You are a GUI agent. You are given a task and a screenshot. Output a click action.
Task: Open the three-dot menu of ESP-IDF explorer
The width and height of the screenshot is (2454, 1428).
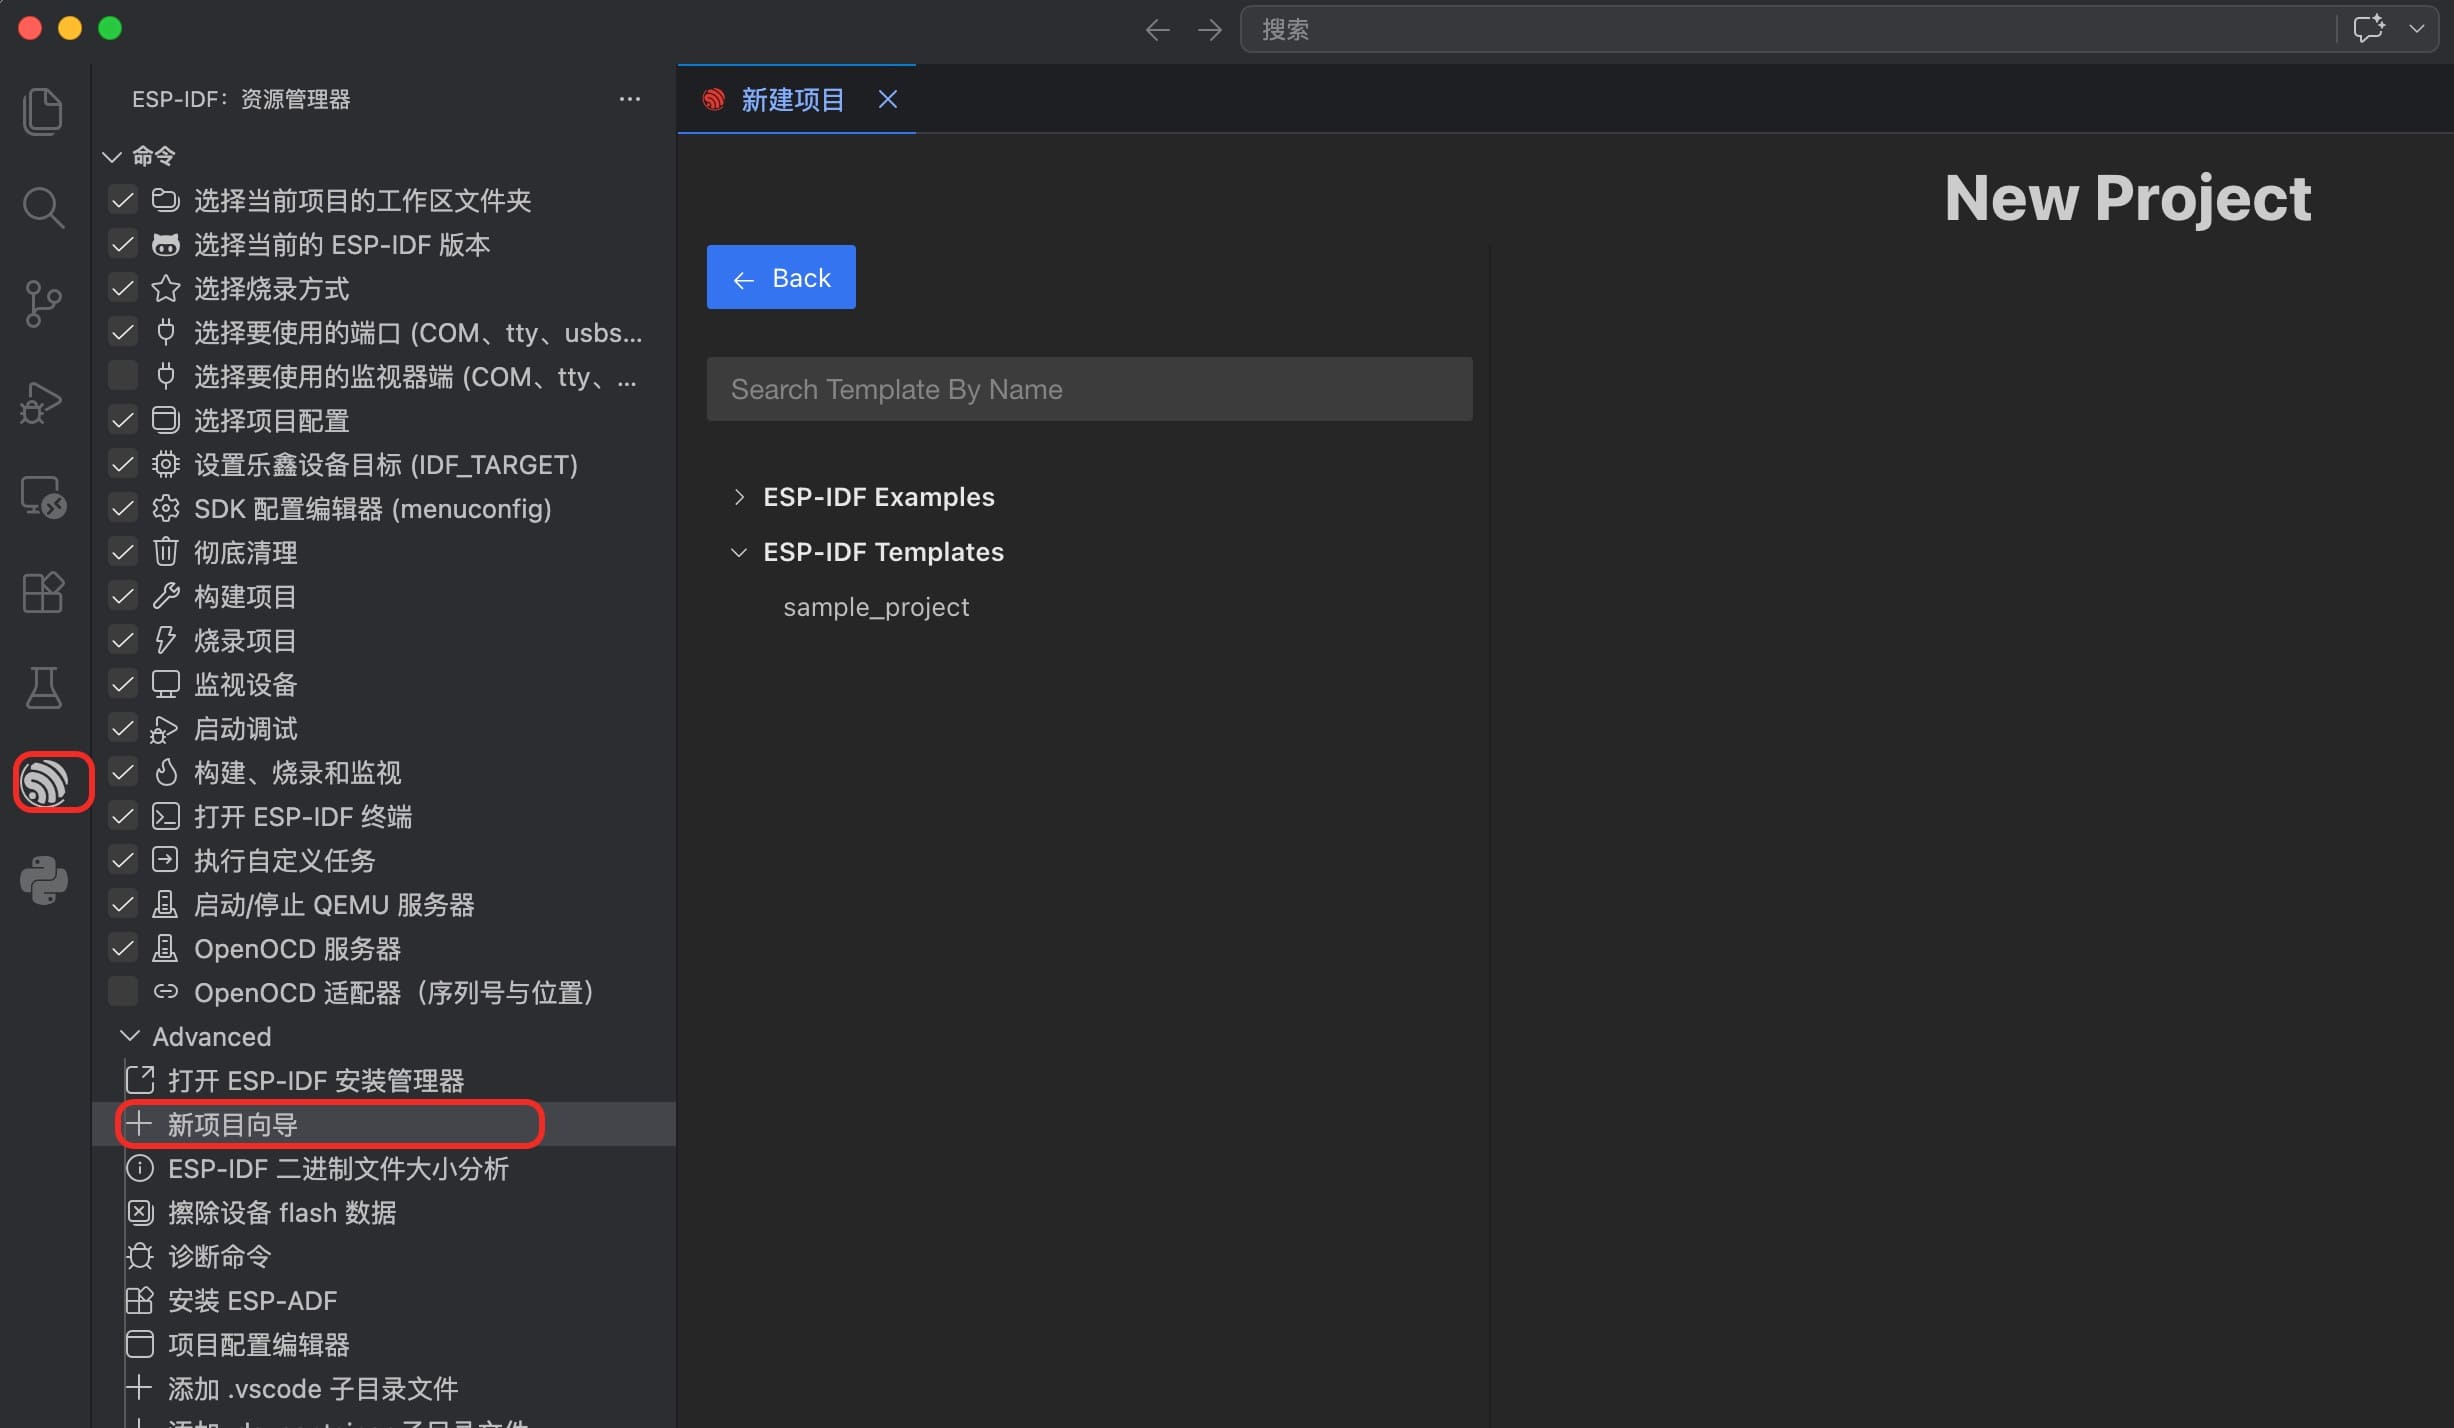pos(629,99)
